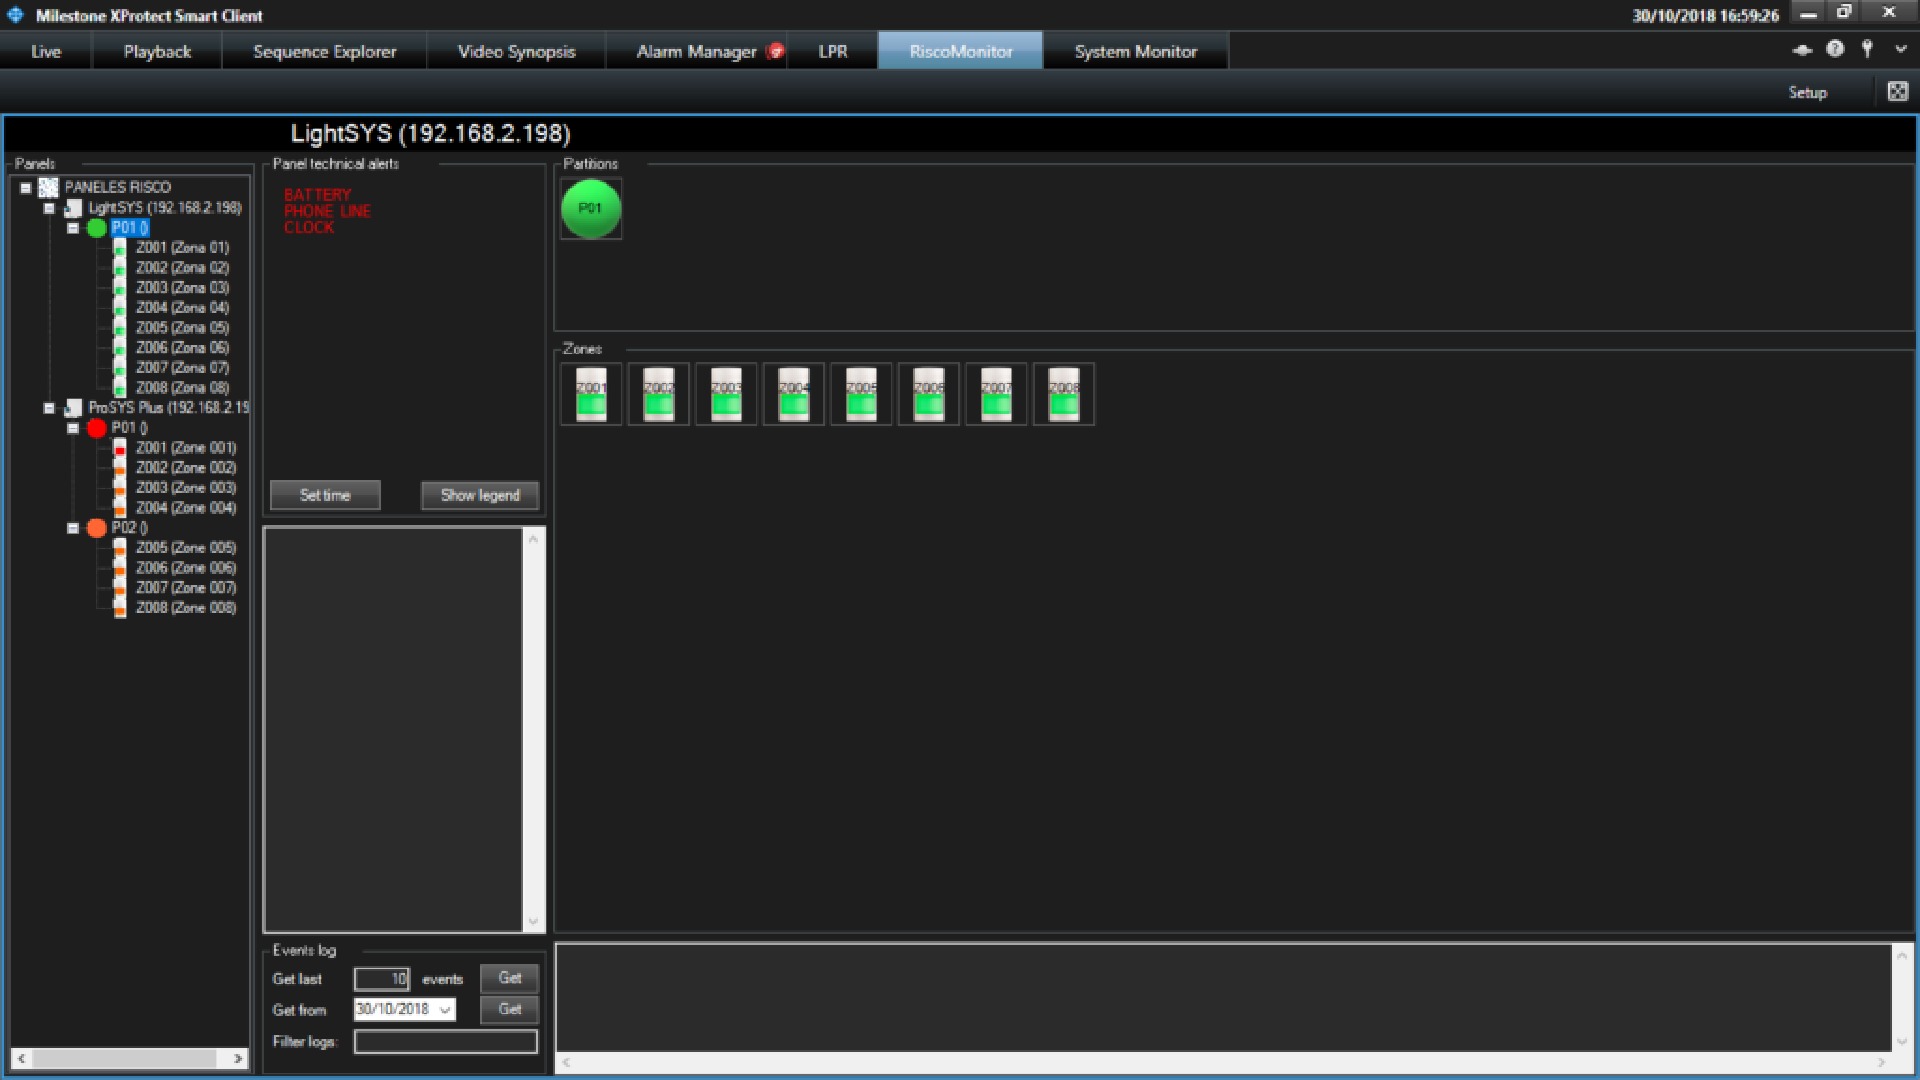Click up arrow of alerts list scrollbar

533,539
